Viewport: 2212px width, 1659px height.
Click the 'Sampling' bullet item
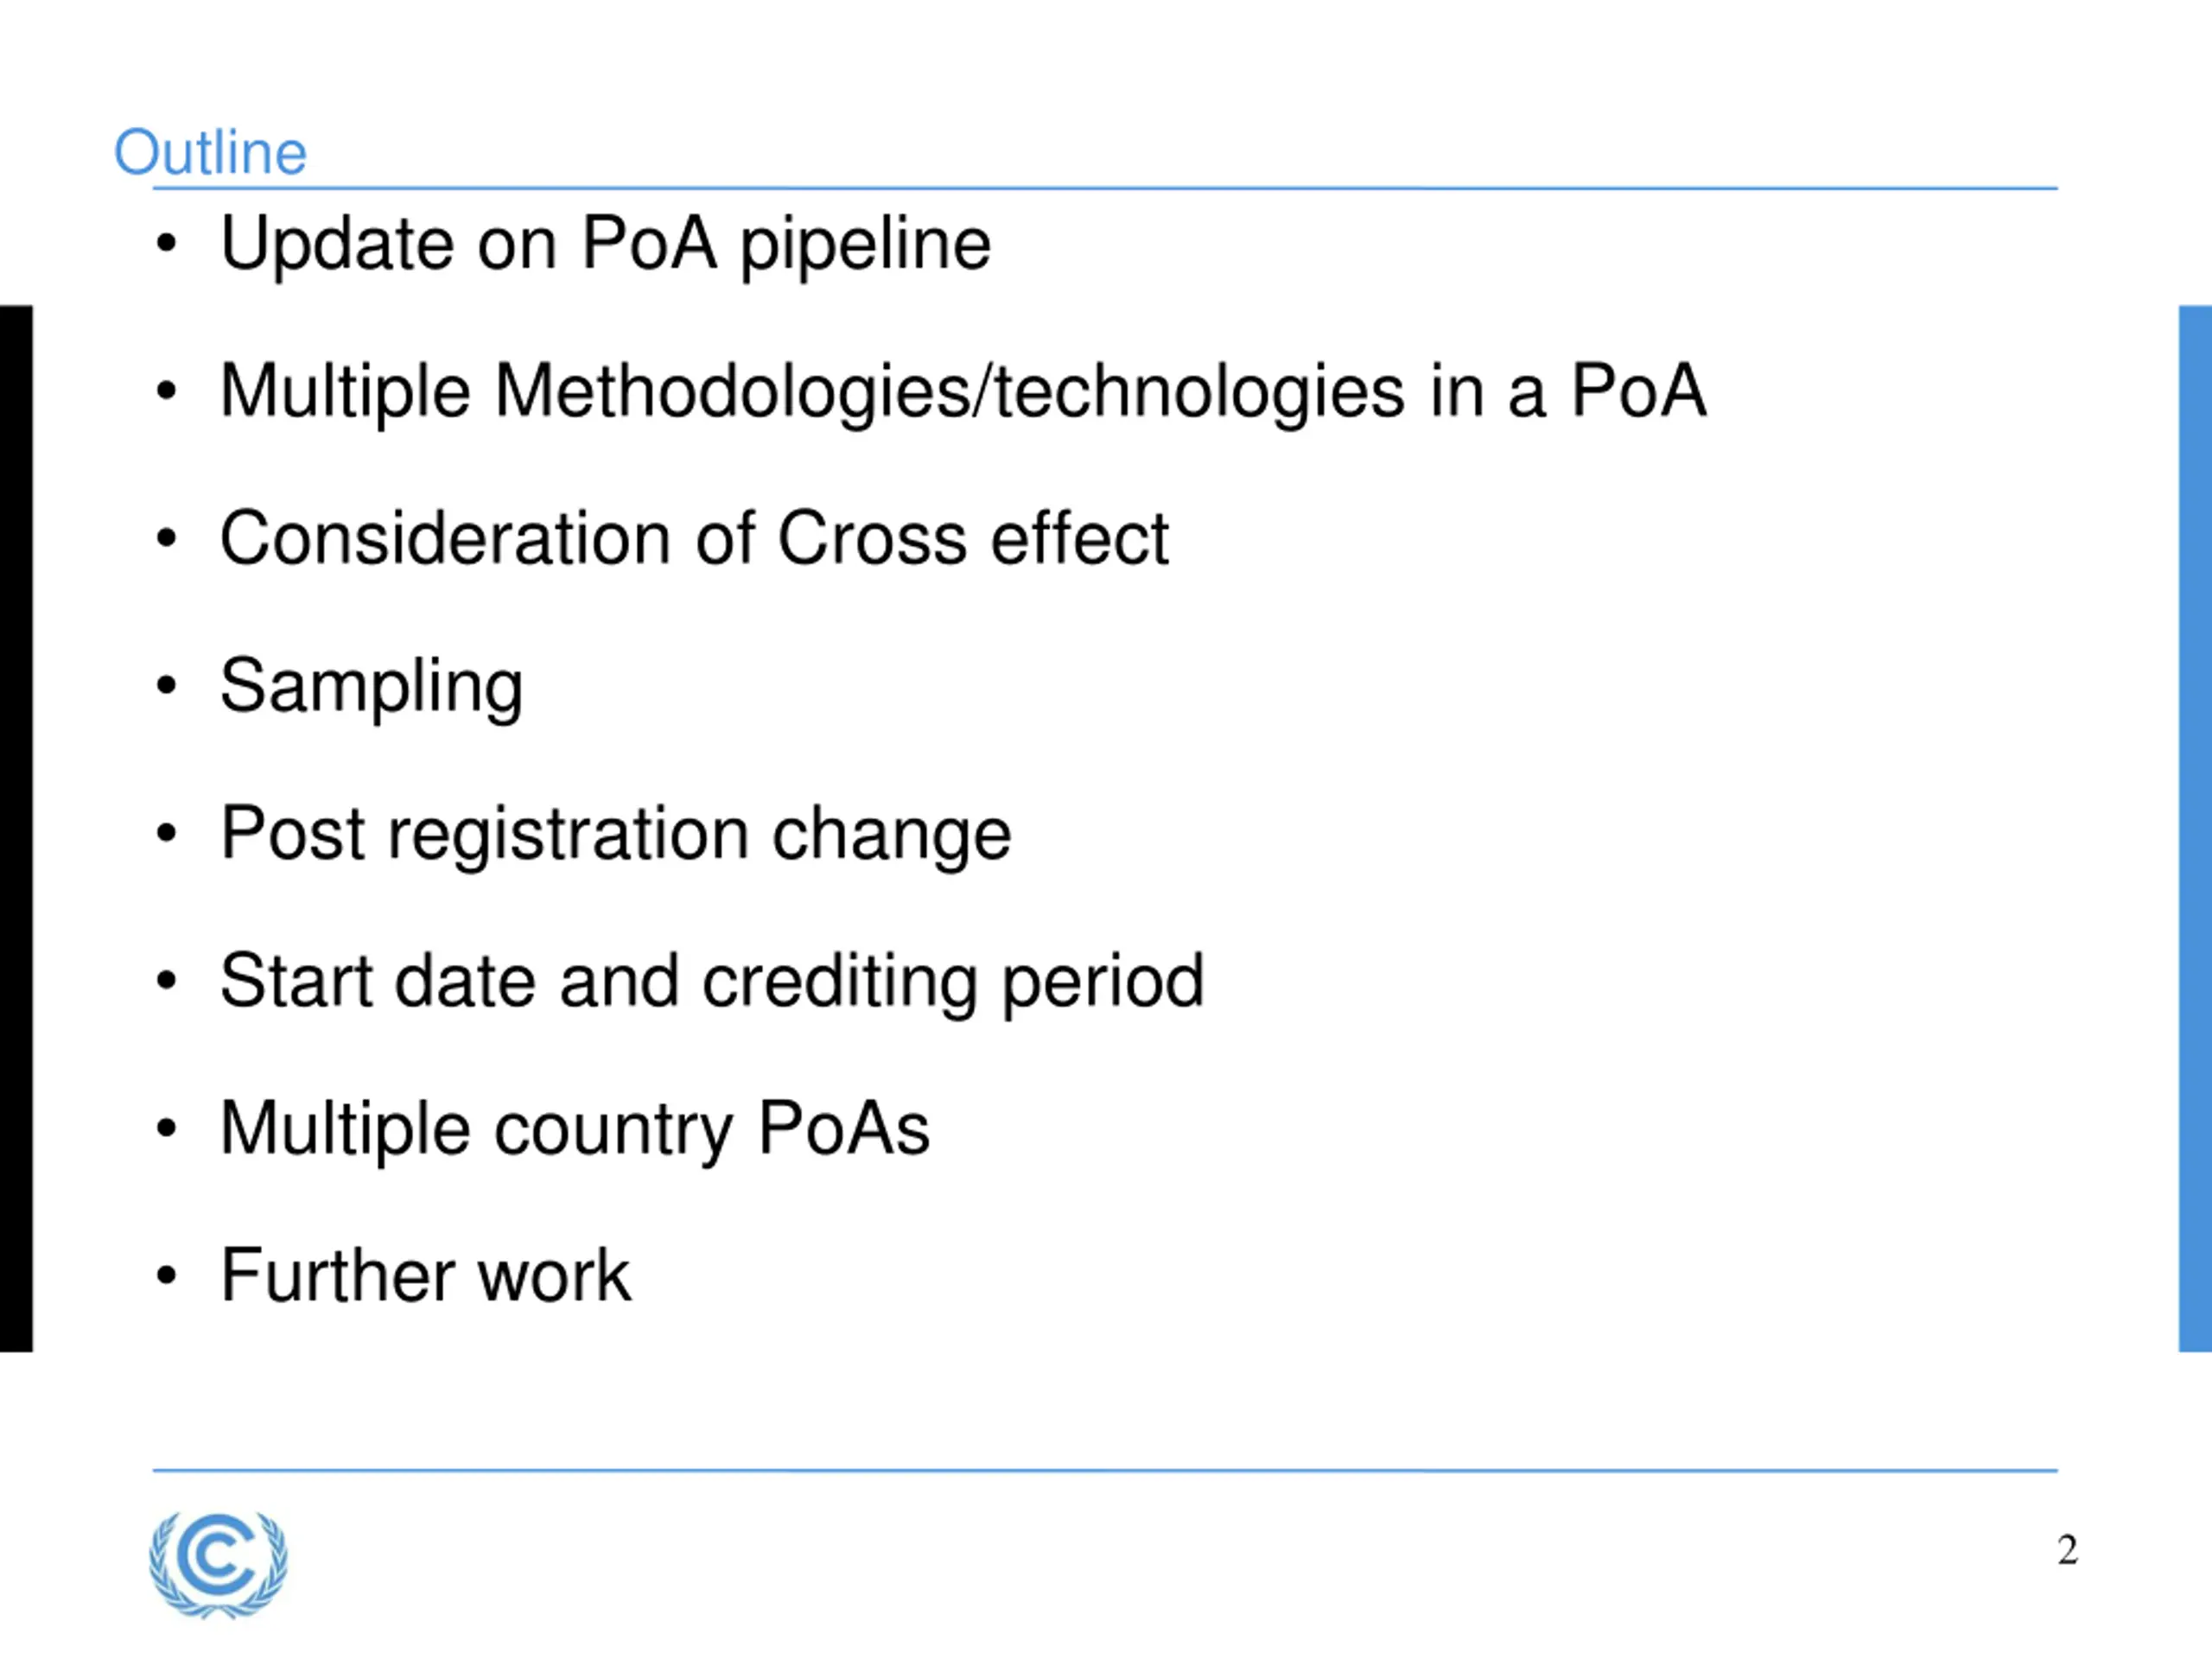[x=371, y=688]
